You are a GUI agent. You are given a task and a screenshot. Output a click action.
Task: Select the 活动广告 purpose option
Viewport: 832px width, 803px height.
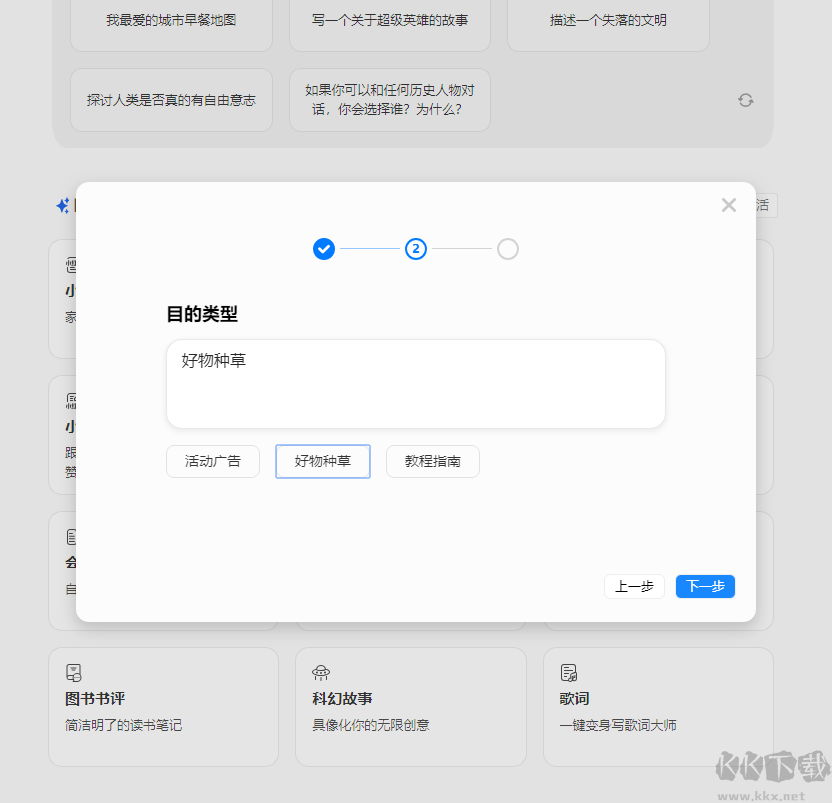pos(212,461)
